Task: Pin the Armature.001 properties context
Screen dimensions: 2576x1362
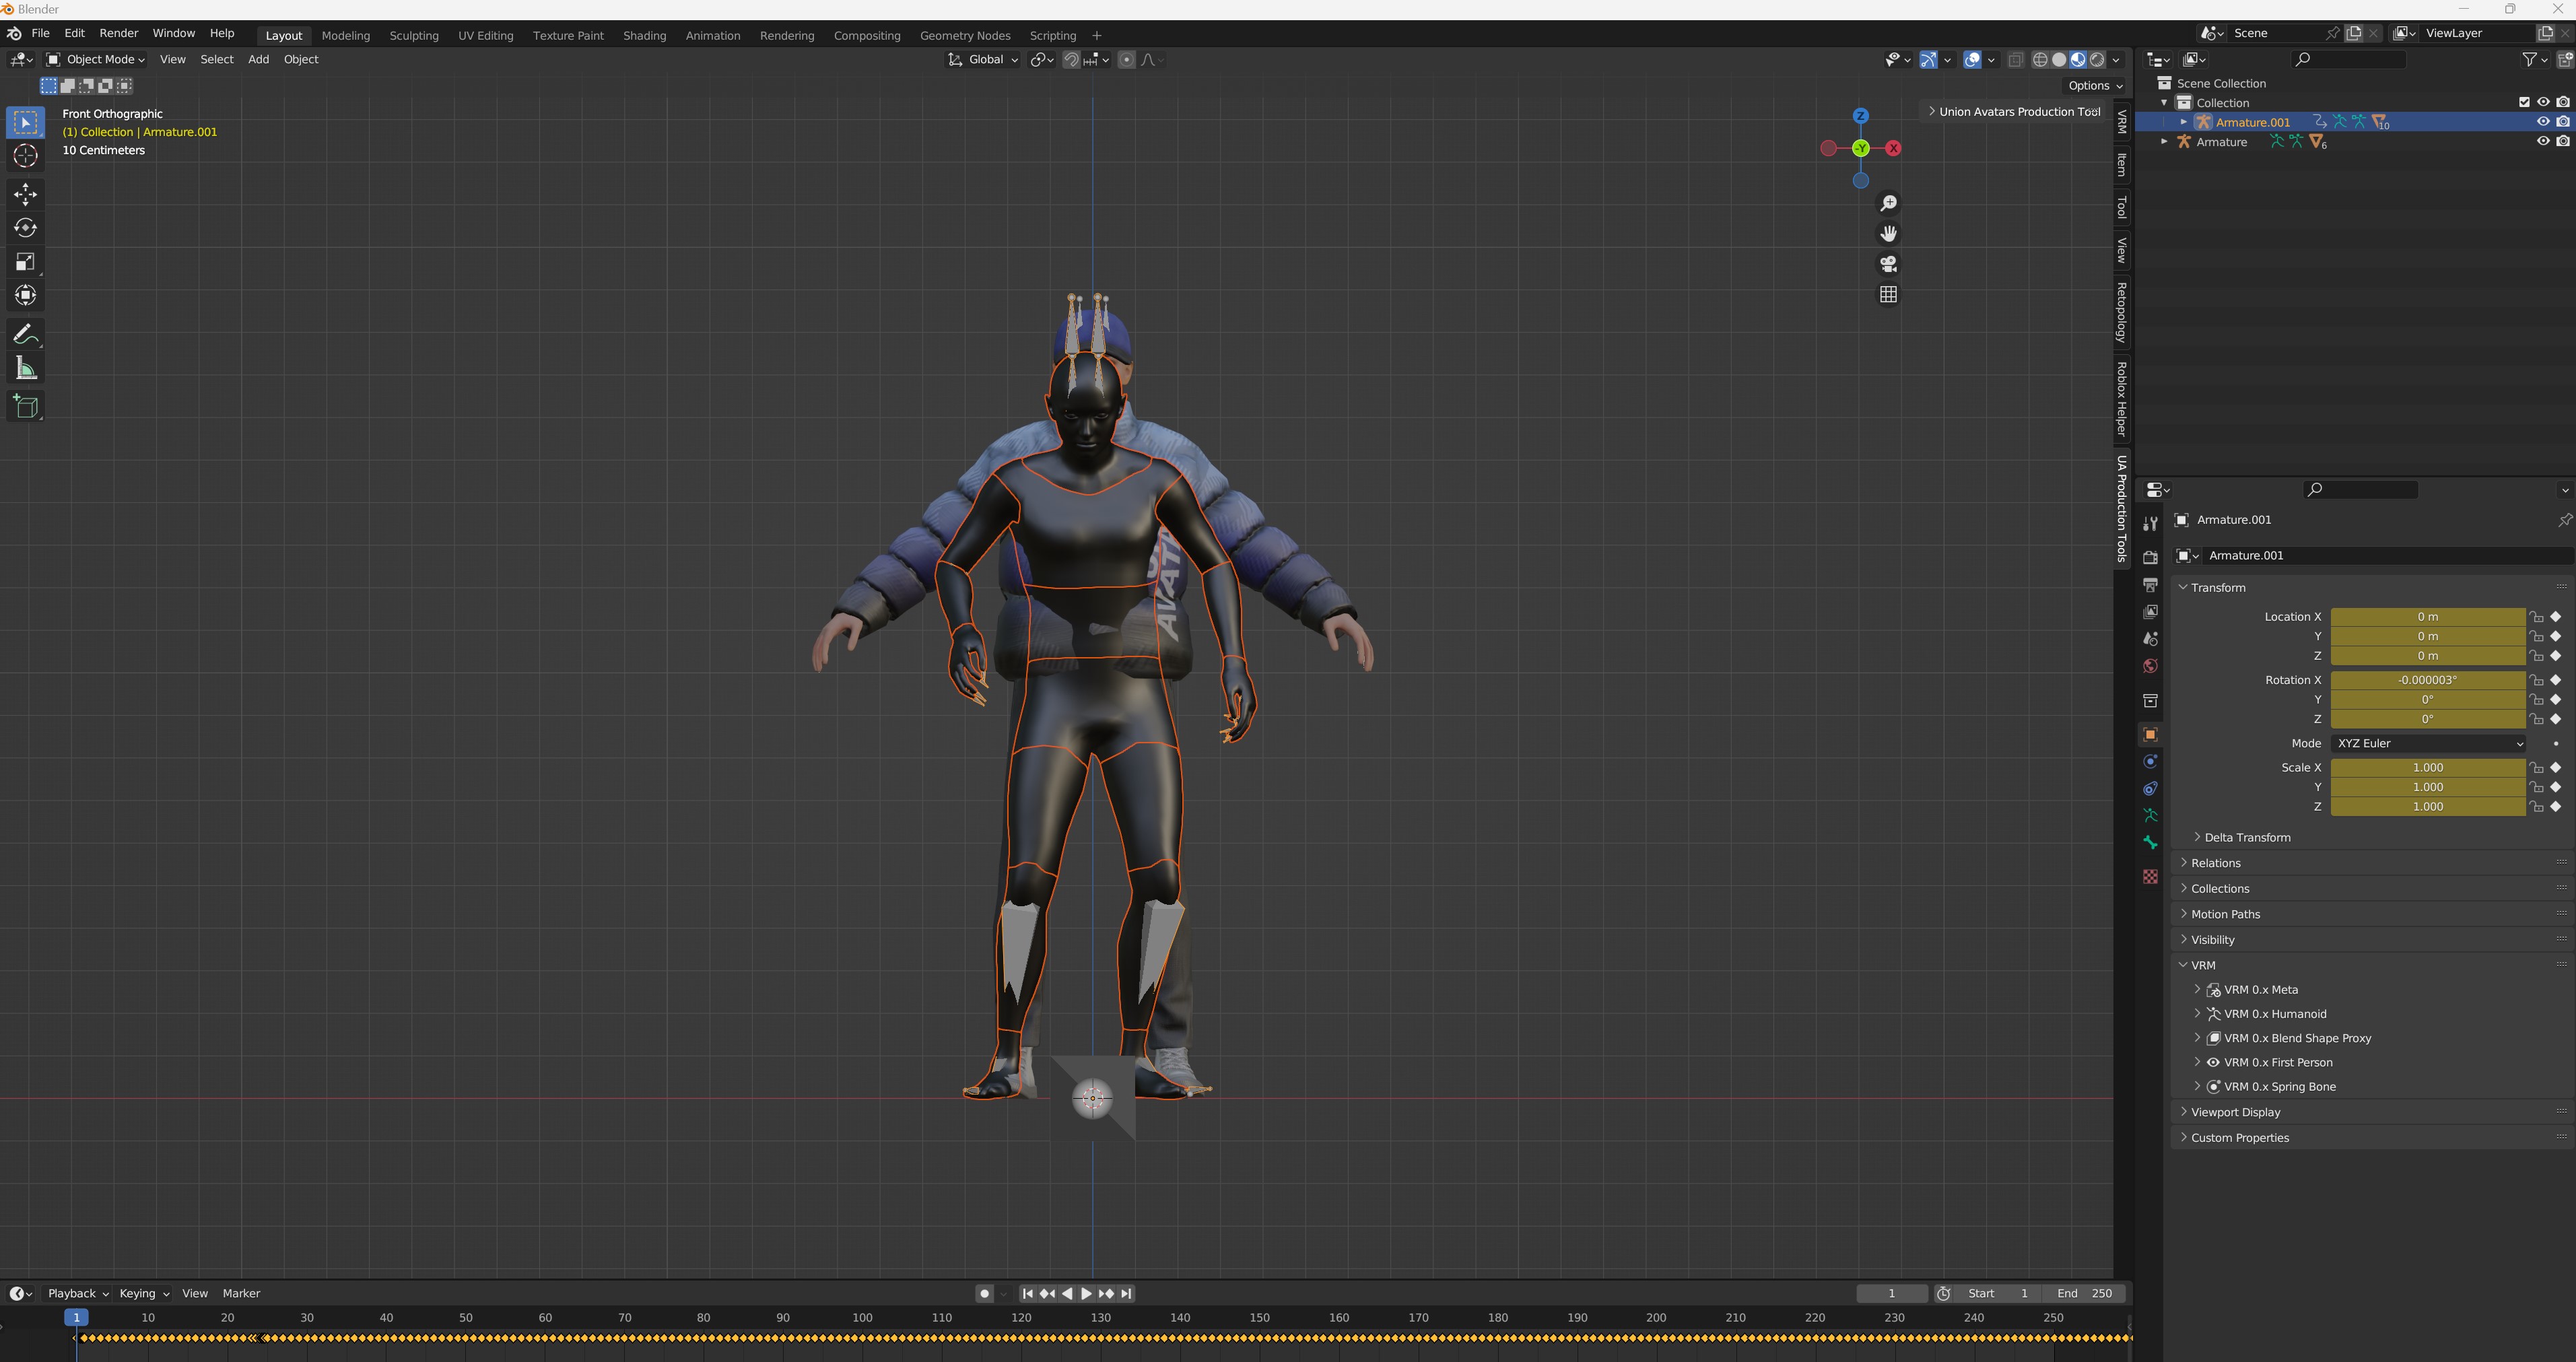Action: (2564, 520)
